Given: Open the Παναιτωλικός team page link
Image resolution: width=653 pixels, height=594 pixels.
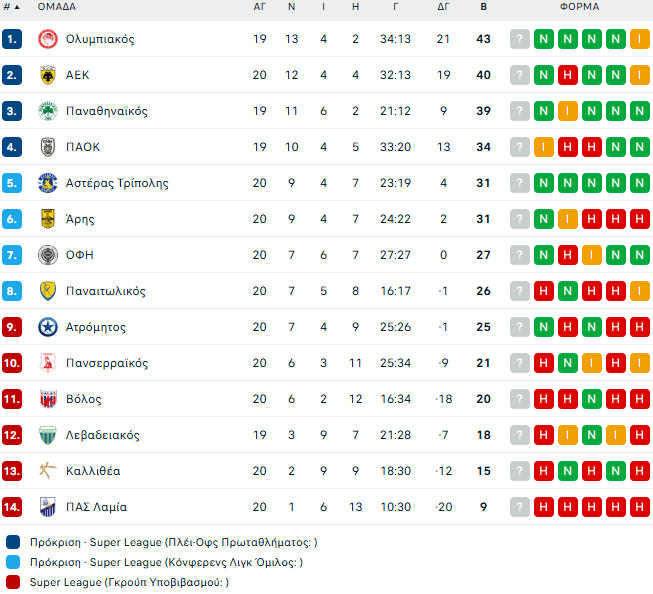Looking at the screenshot, I should tap(105, 291).
